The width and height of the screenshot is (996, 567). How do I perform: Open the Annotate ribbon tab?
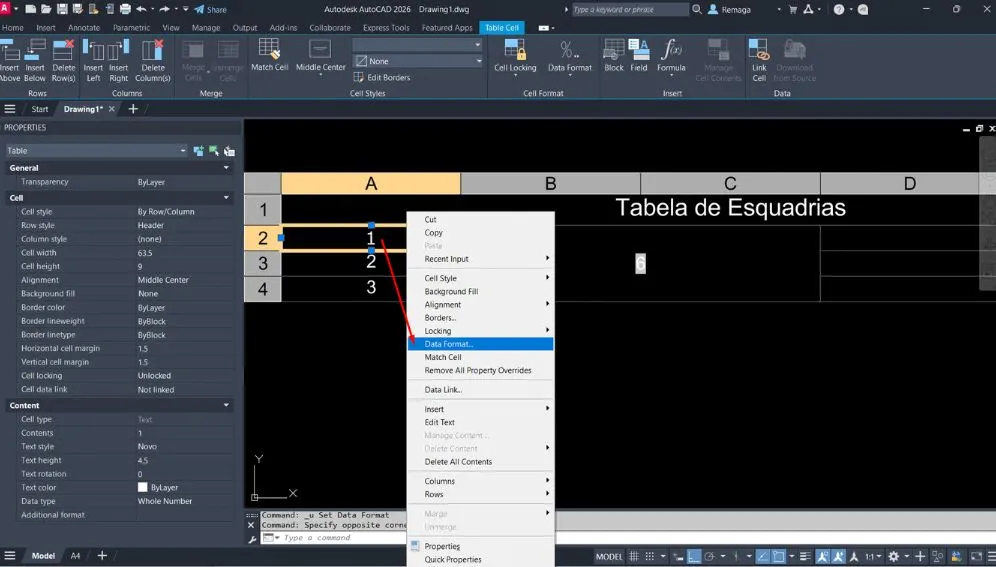[84, 28]
